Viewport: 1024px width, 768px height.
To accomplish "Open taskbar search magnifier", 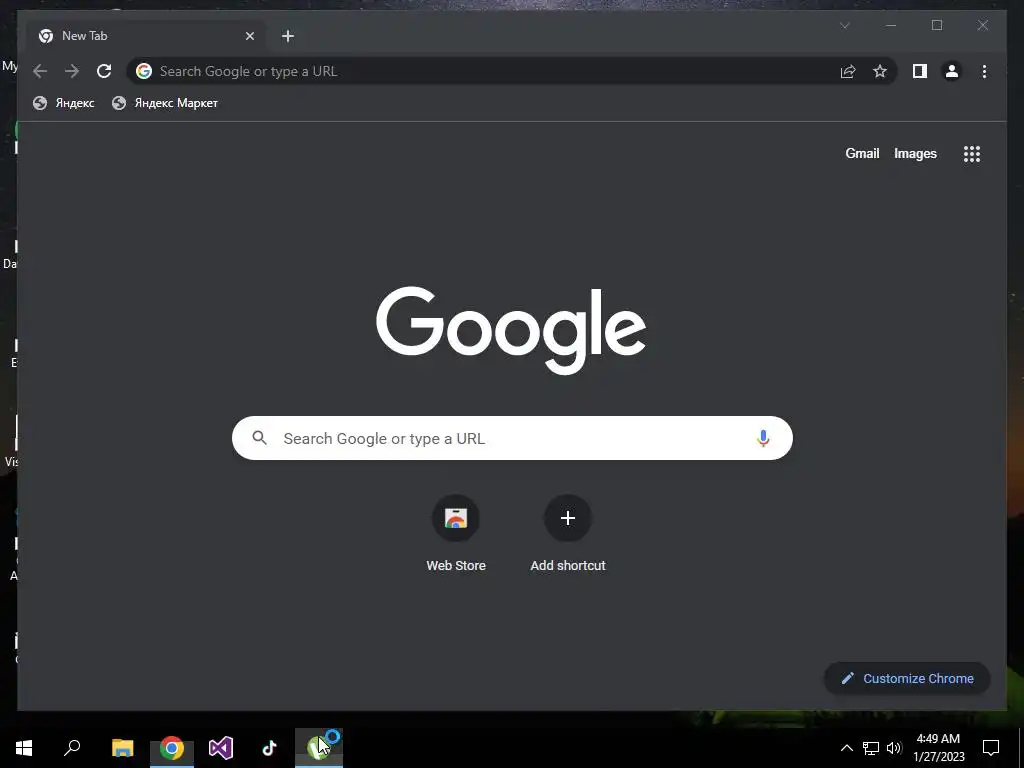I will point(72,748).
